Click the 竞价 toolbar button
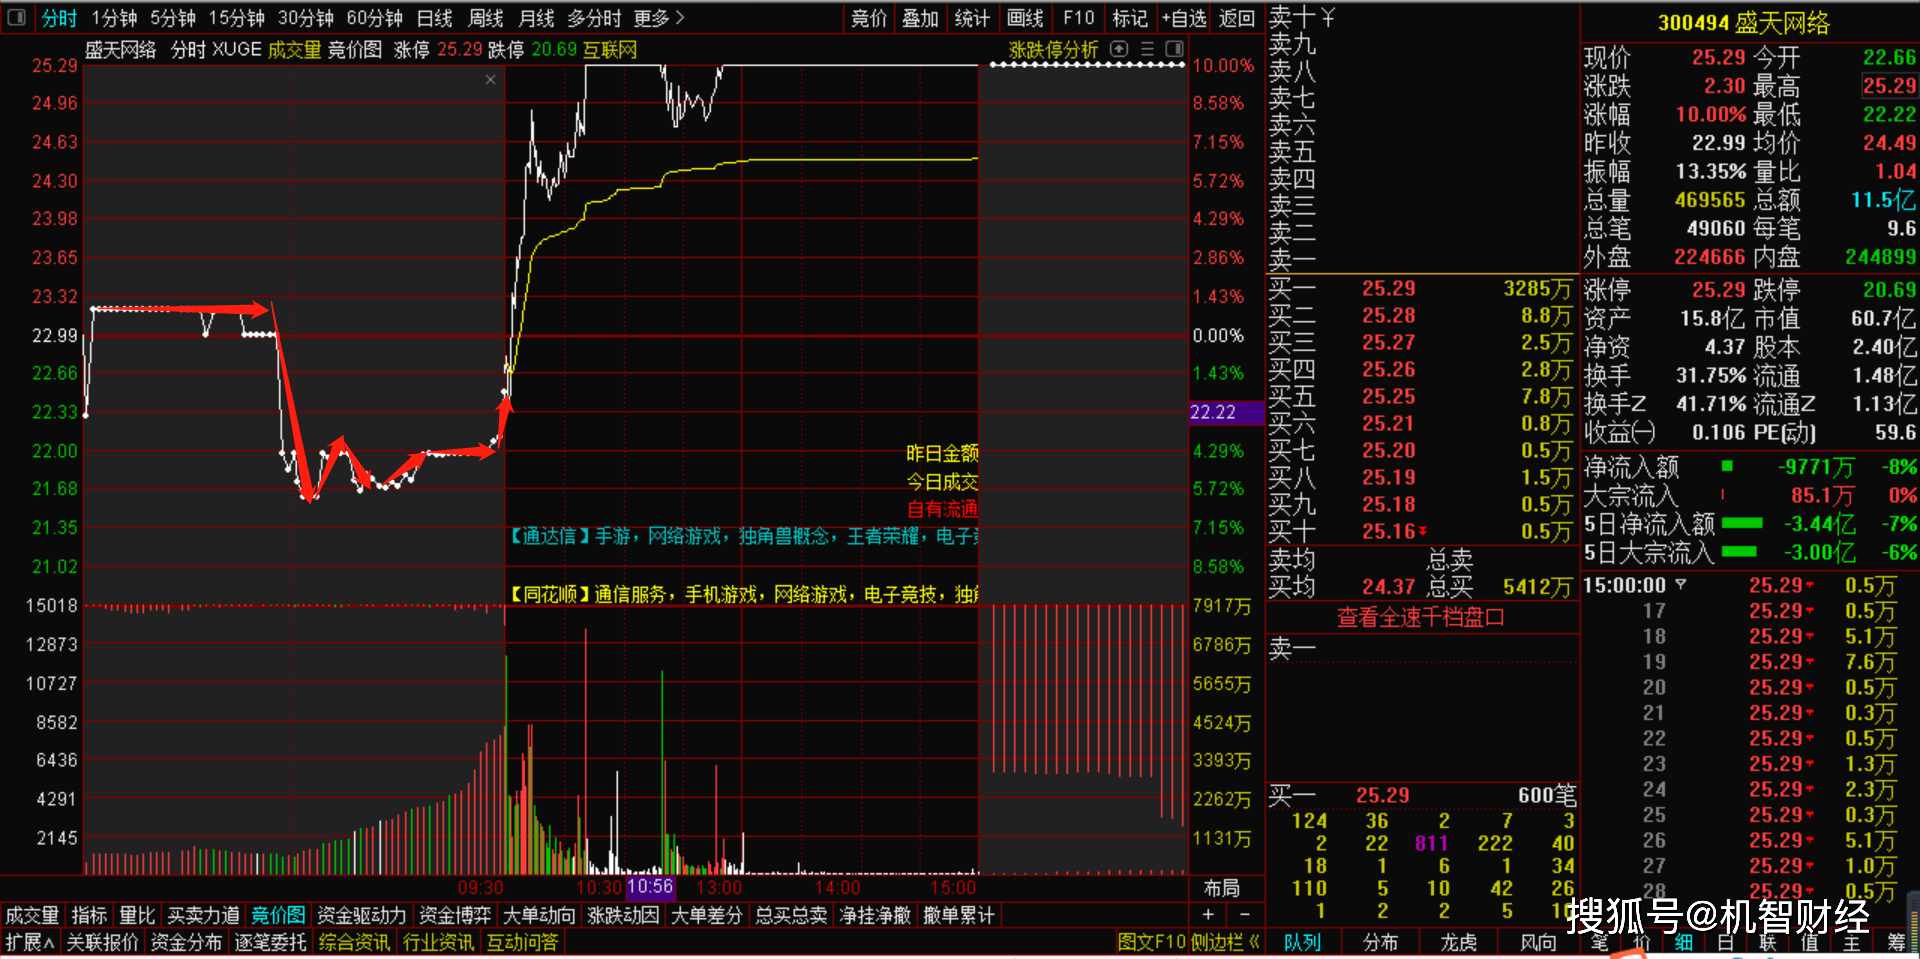1920x959 pixels. pyautogui.click(x=869, y=18)
